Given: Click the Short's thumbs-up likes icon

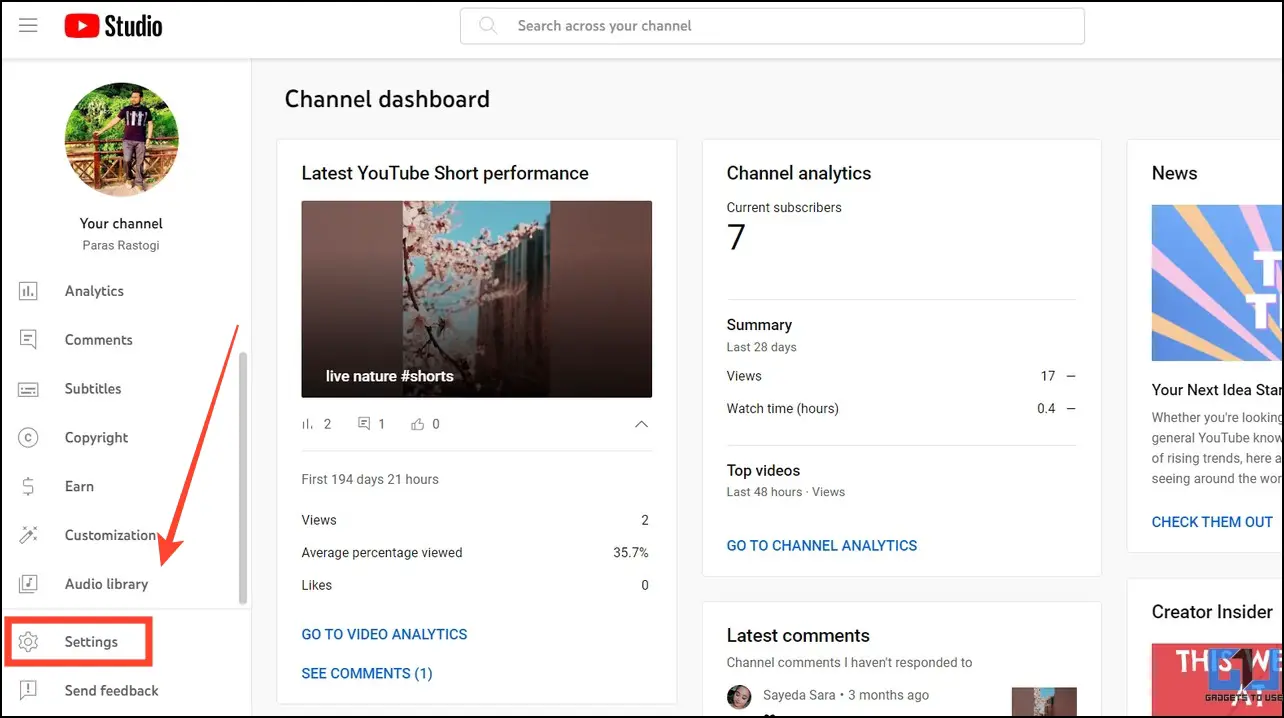Looking at the screenshot, I should (x=418, y=424).
